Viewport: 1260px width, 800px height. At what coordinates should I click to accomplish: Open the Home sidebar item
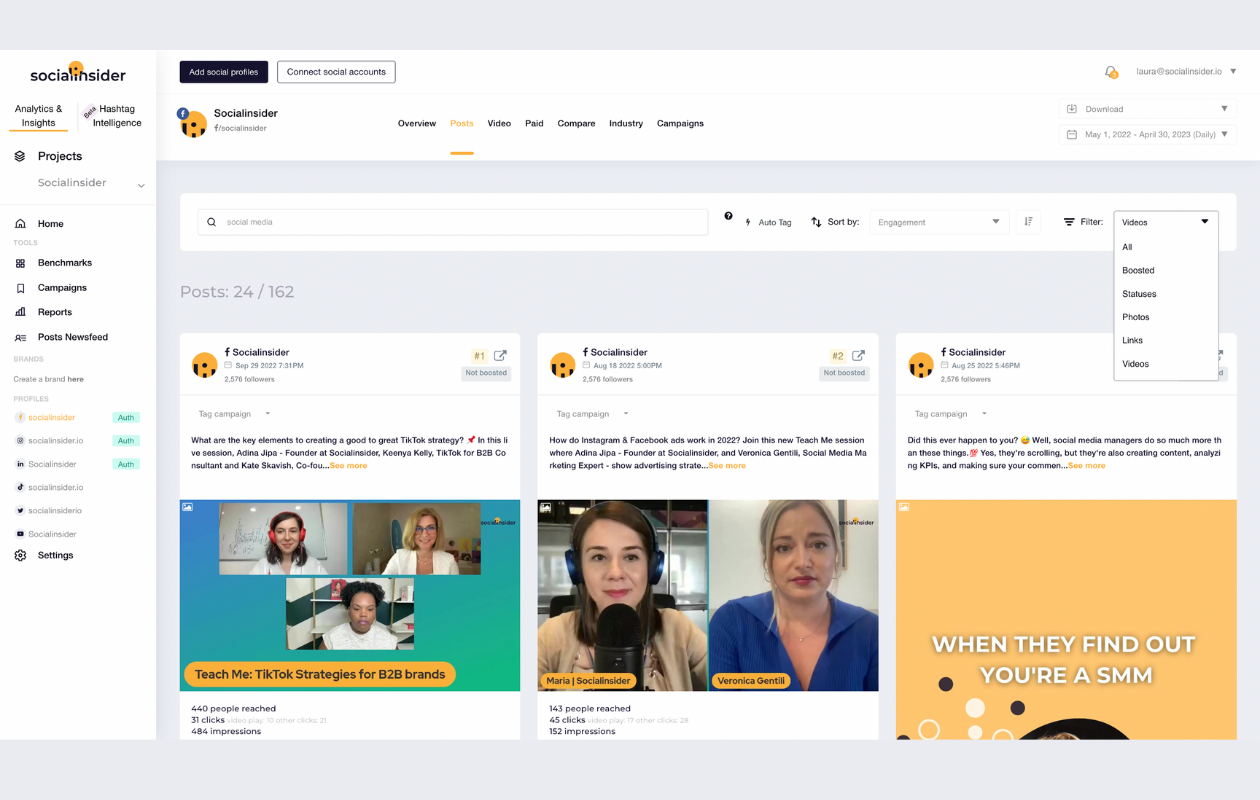[50, 224]
